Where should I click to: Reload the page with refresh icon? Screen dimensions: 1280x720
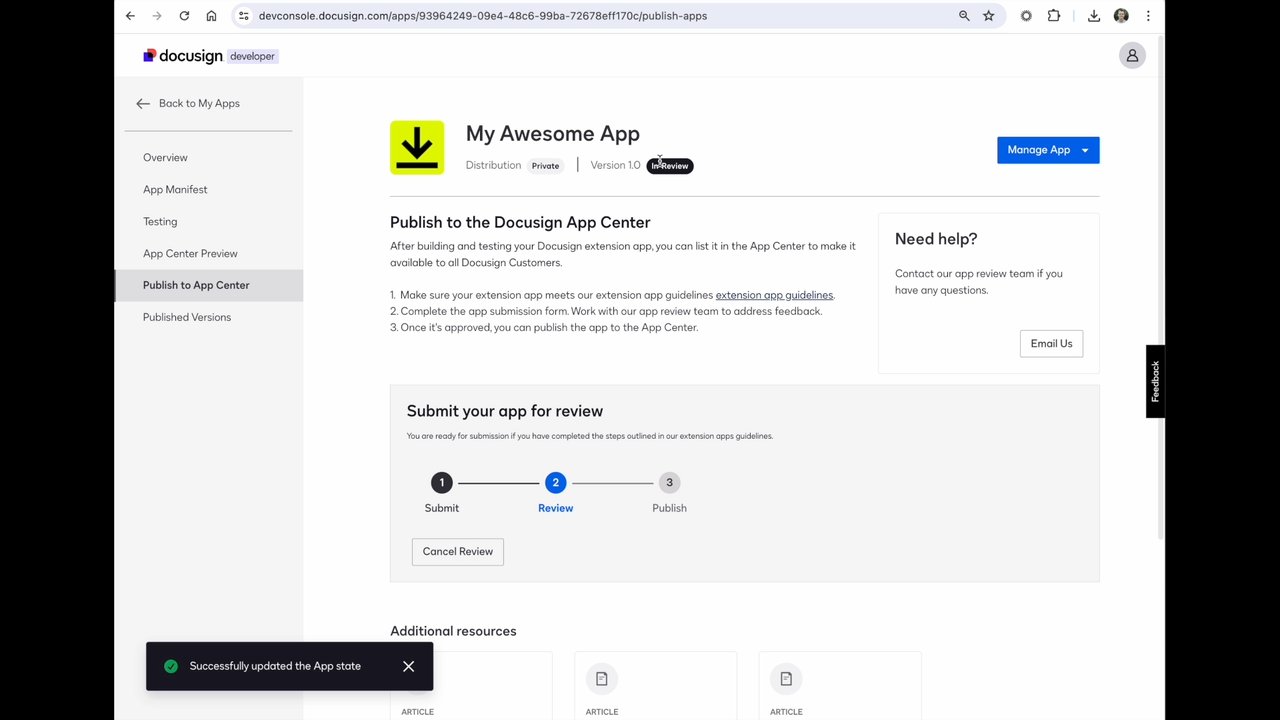pos(184,16)
